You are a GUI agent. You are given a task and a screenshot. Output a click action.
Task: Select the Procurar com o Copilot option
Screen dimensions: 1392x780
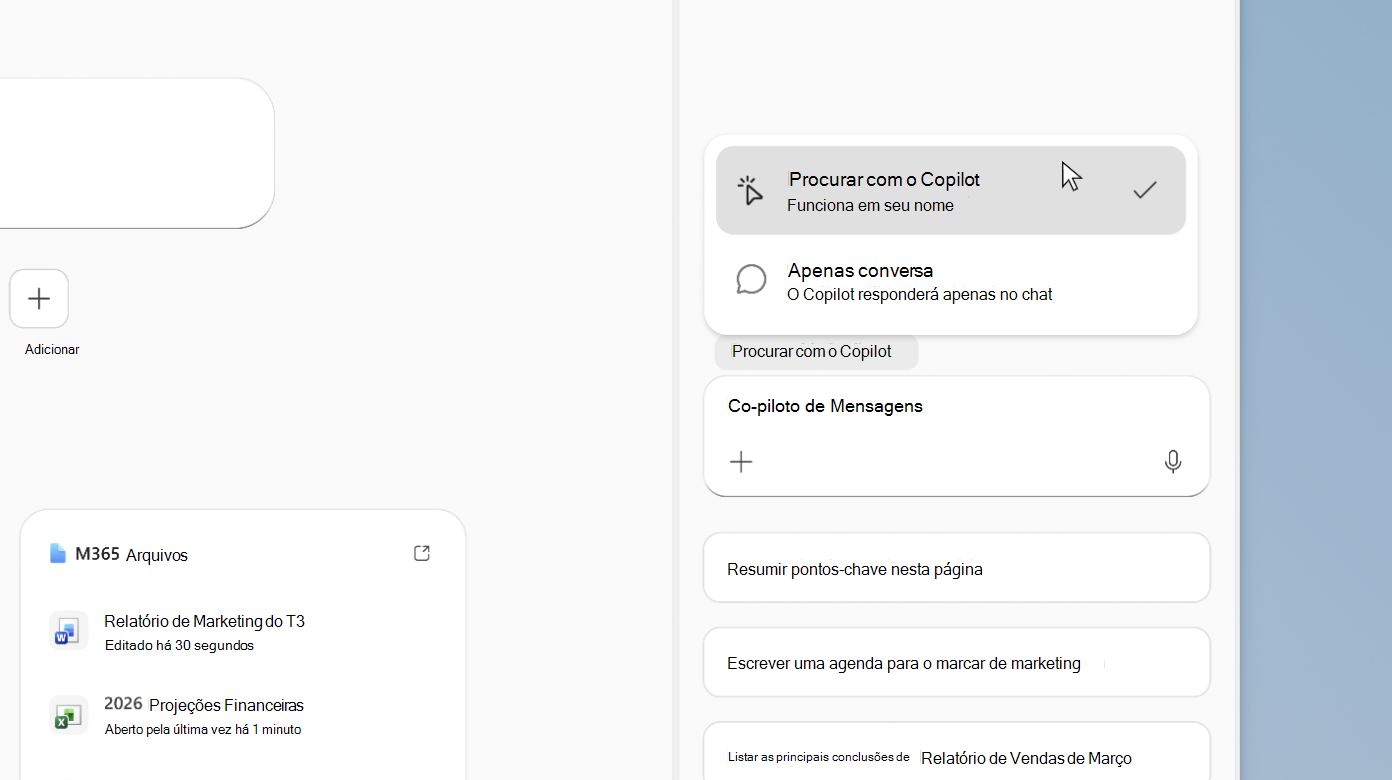pos(950,190)
